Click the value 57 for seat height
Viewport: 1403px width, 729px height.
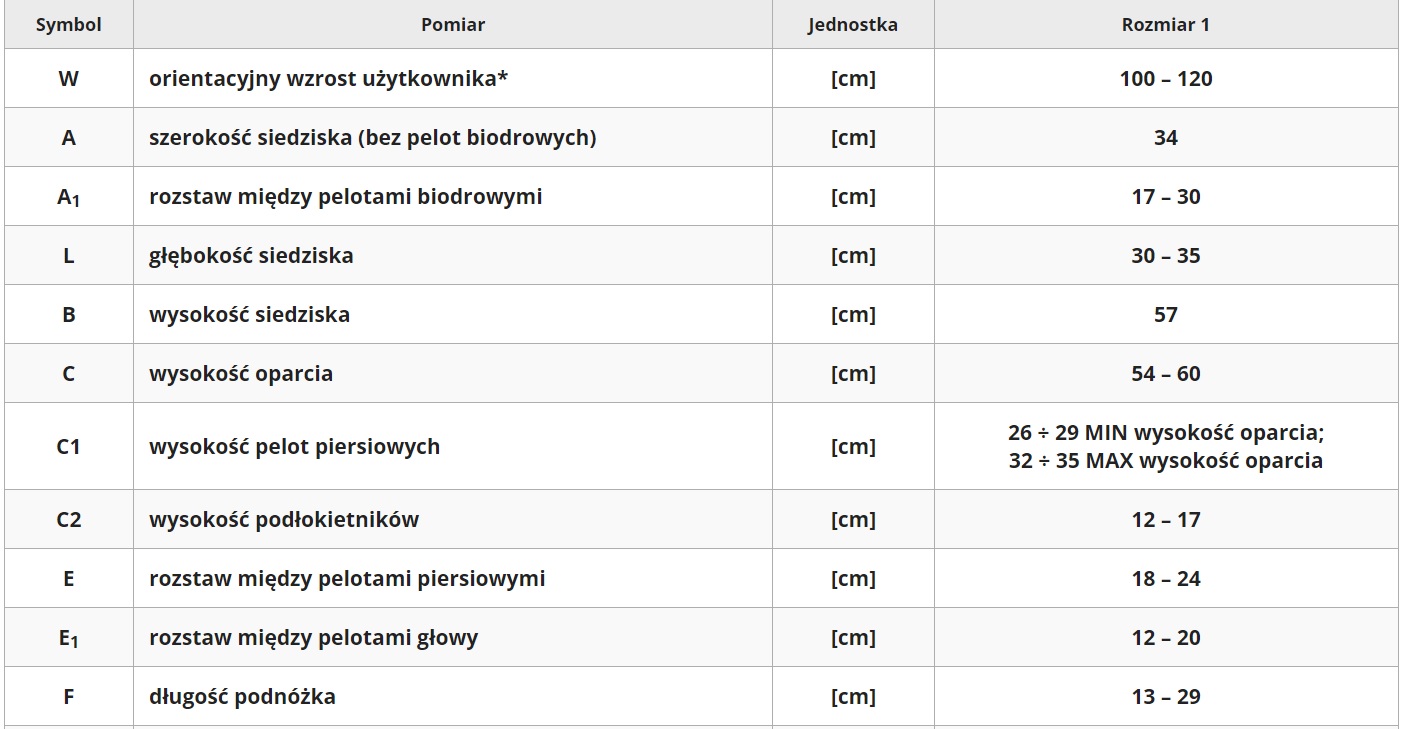(1165, 315)
